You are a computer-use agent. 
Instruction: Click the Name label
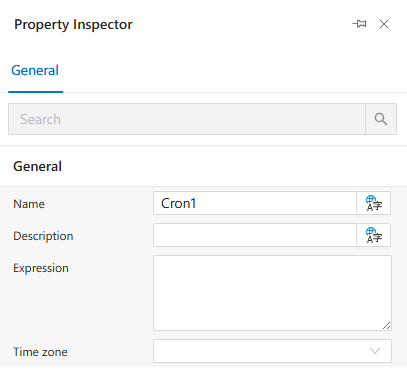(29, 204)
